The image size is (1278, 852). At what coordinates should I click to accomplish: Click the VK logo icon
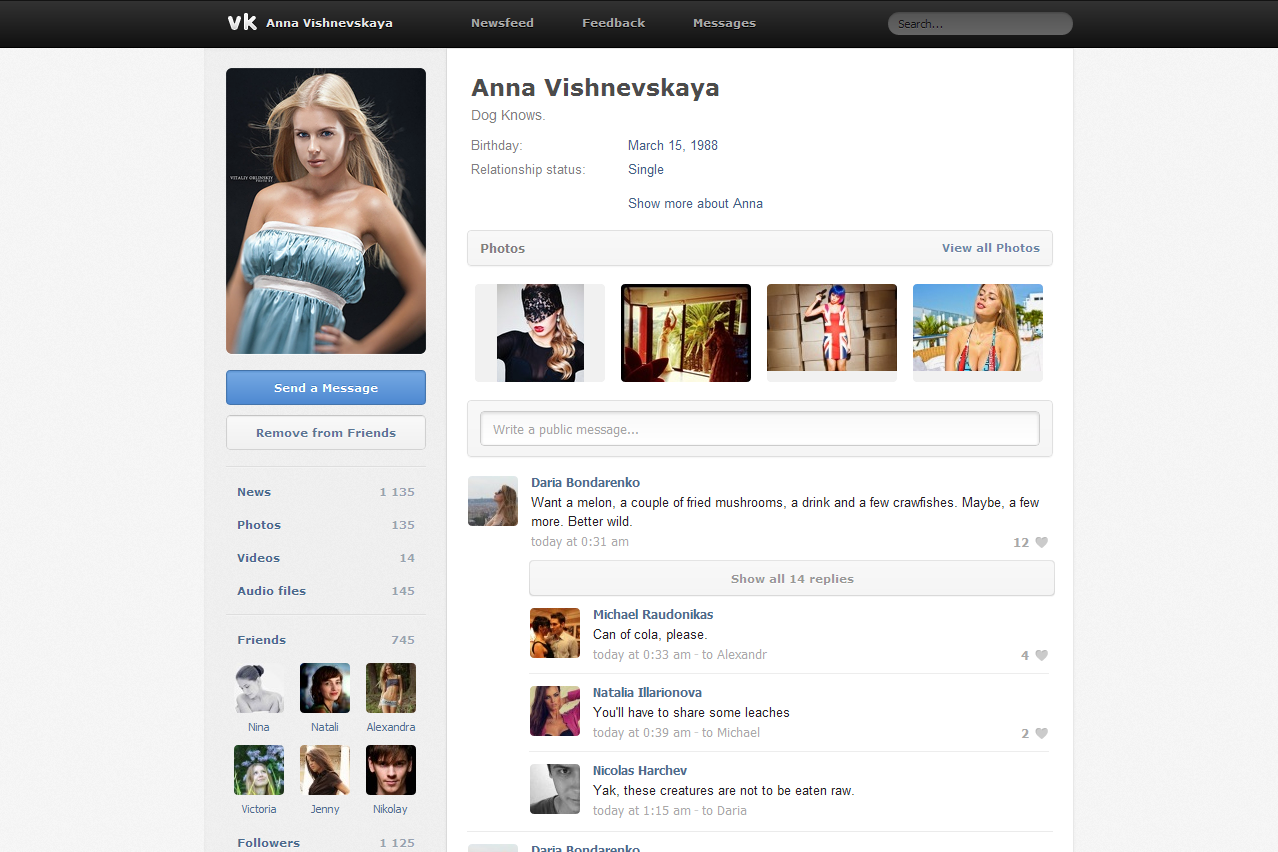pos(242,23)
